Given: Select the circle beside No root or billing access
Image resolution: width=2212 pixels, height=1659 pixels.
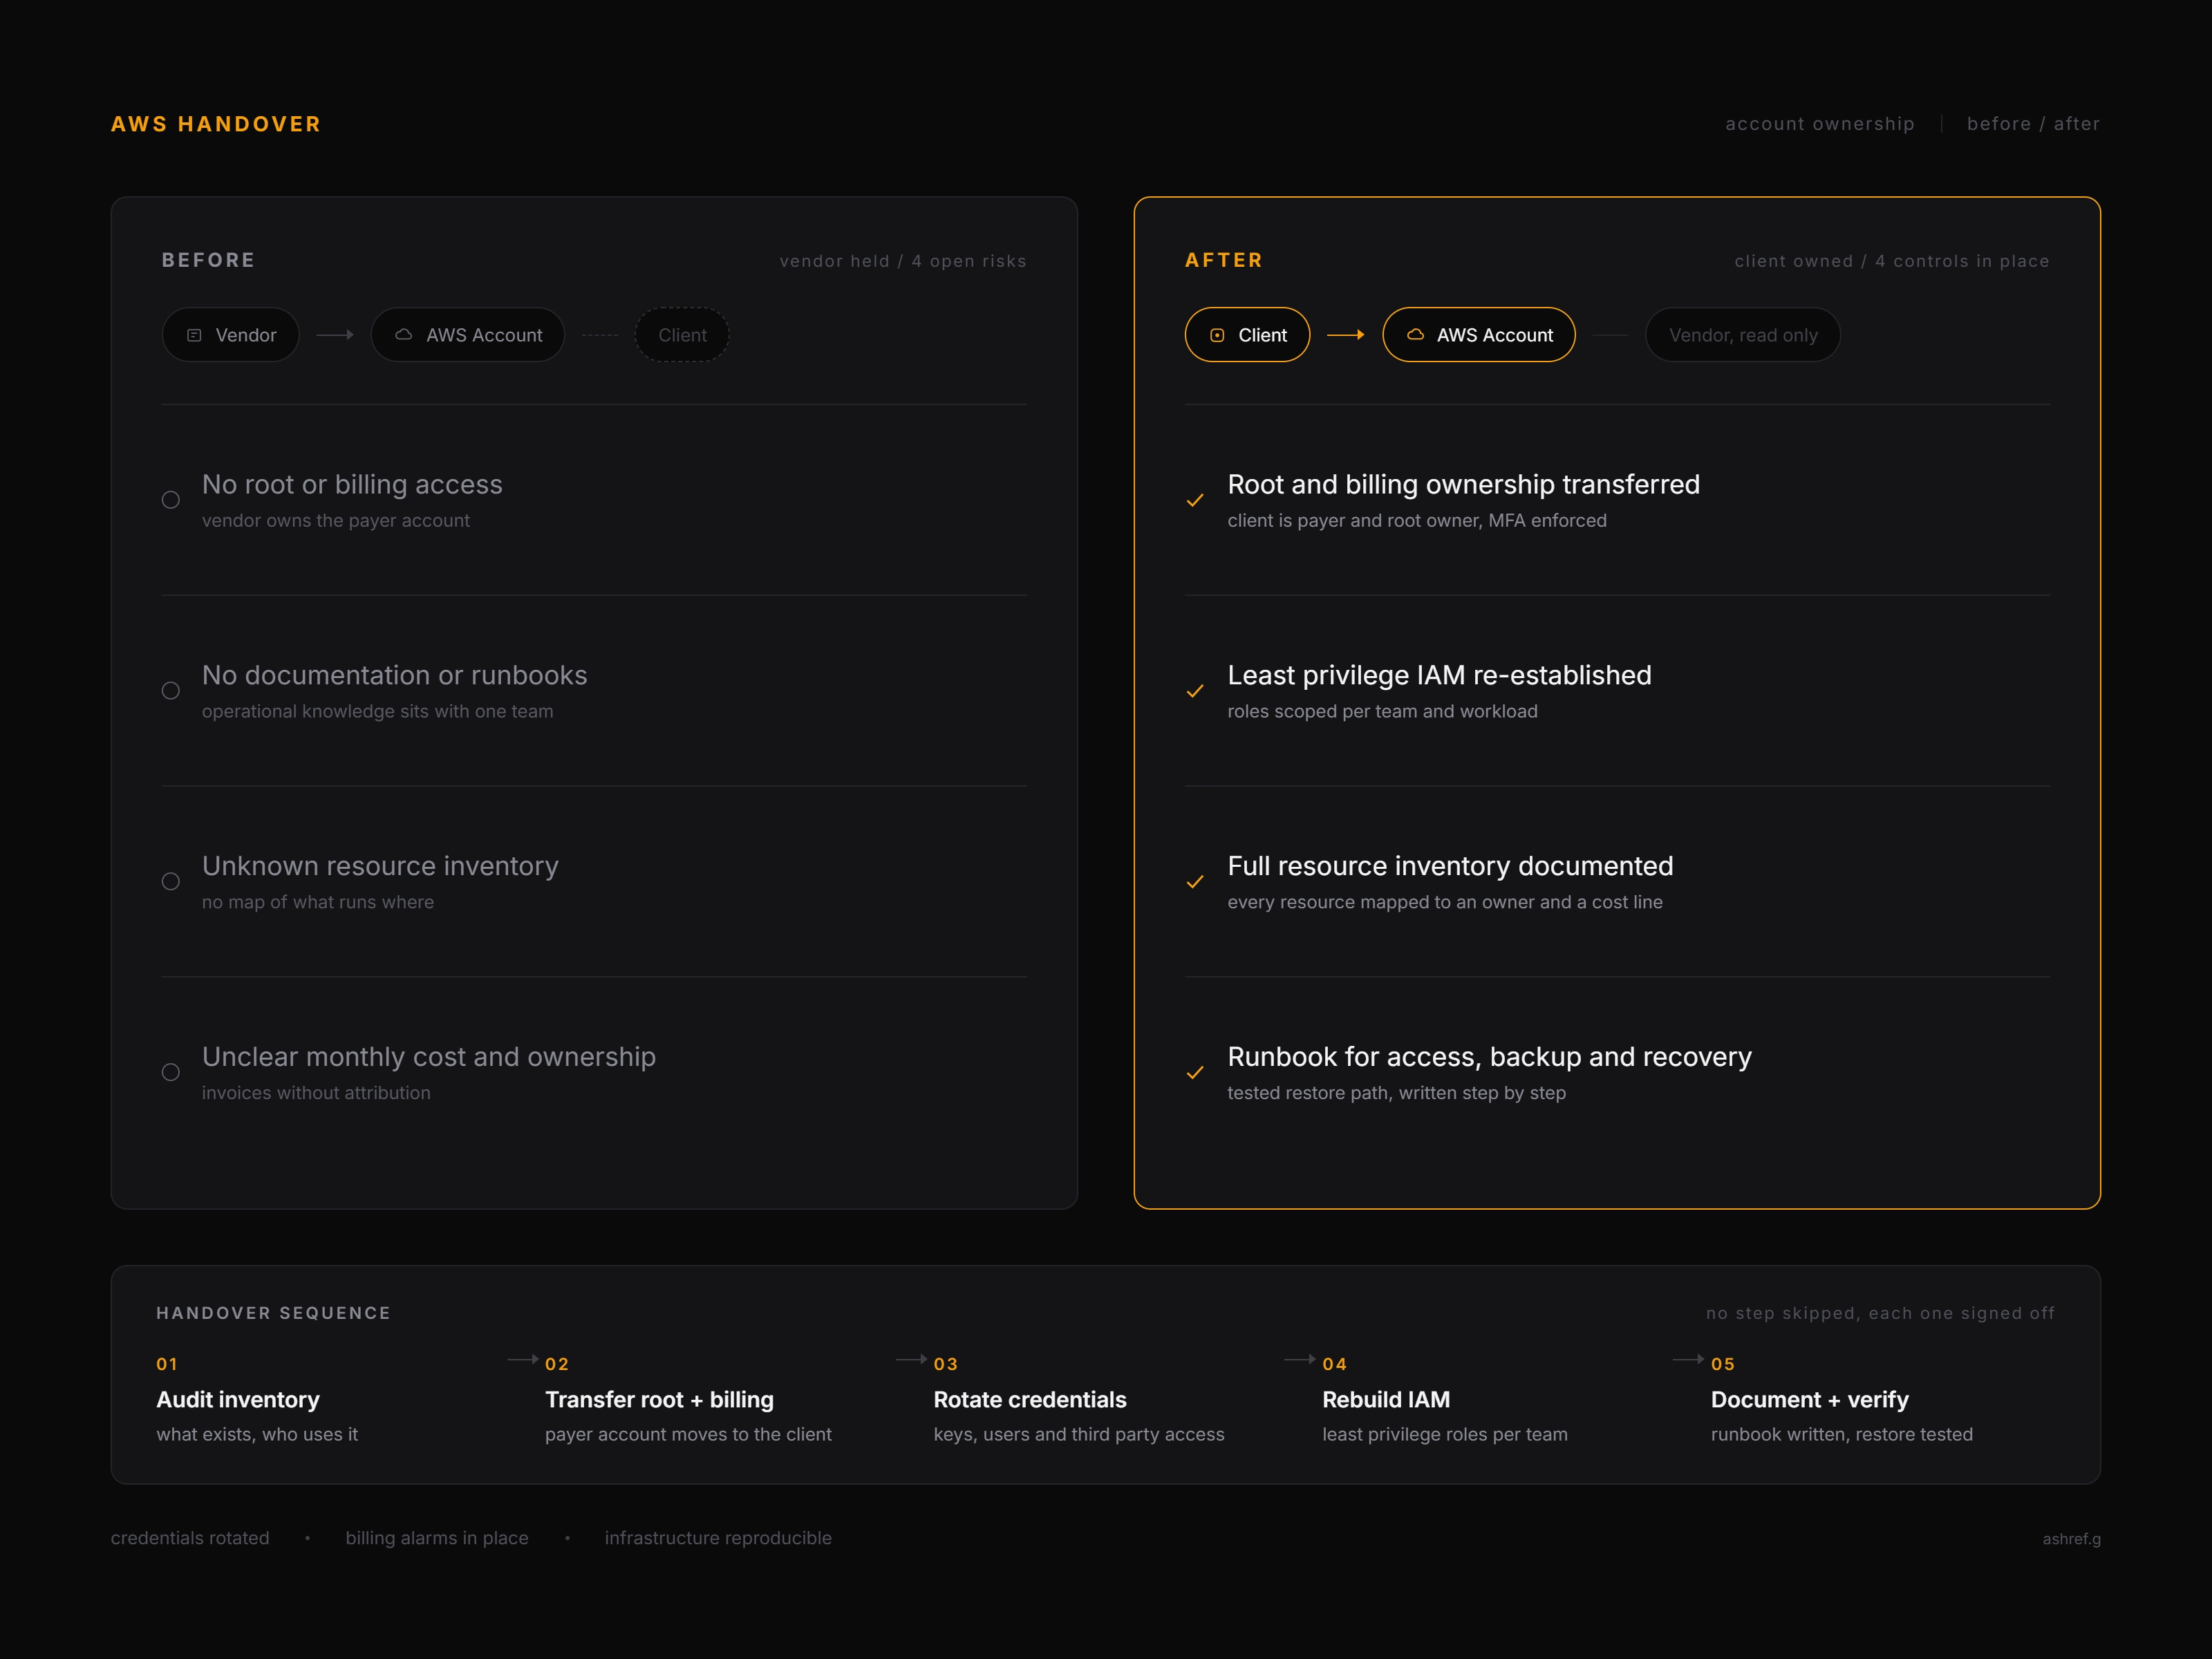Looking at the screenshot, I should pos(171,500).
